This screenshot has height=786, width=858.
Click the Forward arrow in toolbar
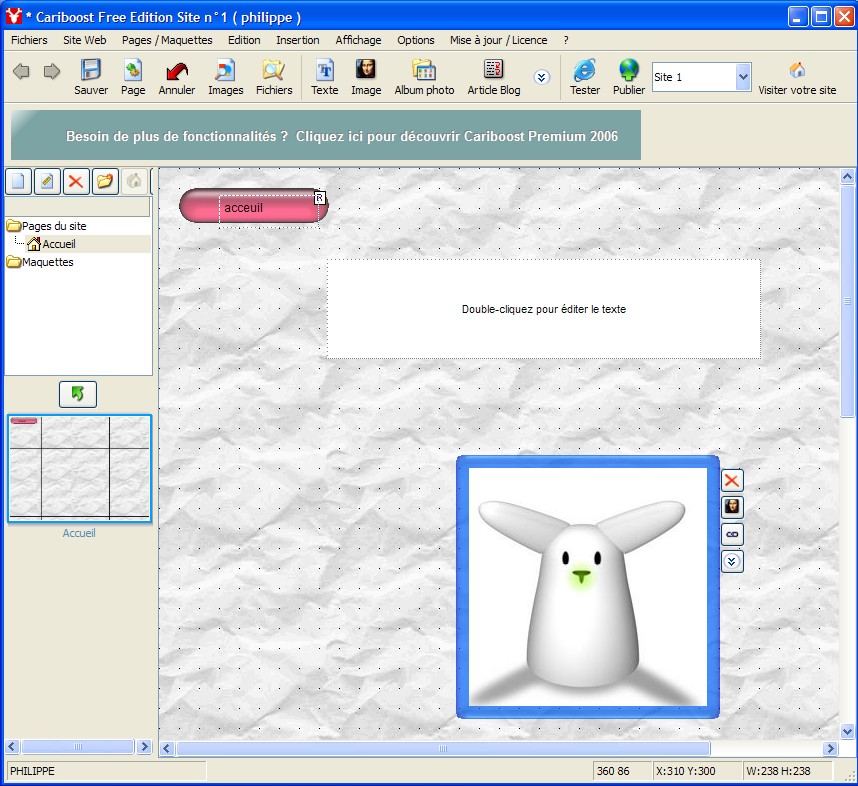click(x=52, y=71)
